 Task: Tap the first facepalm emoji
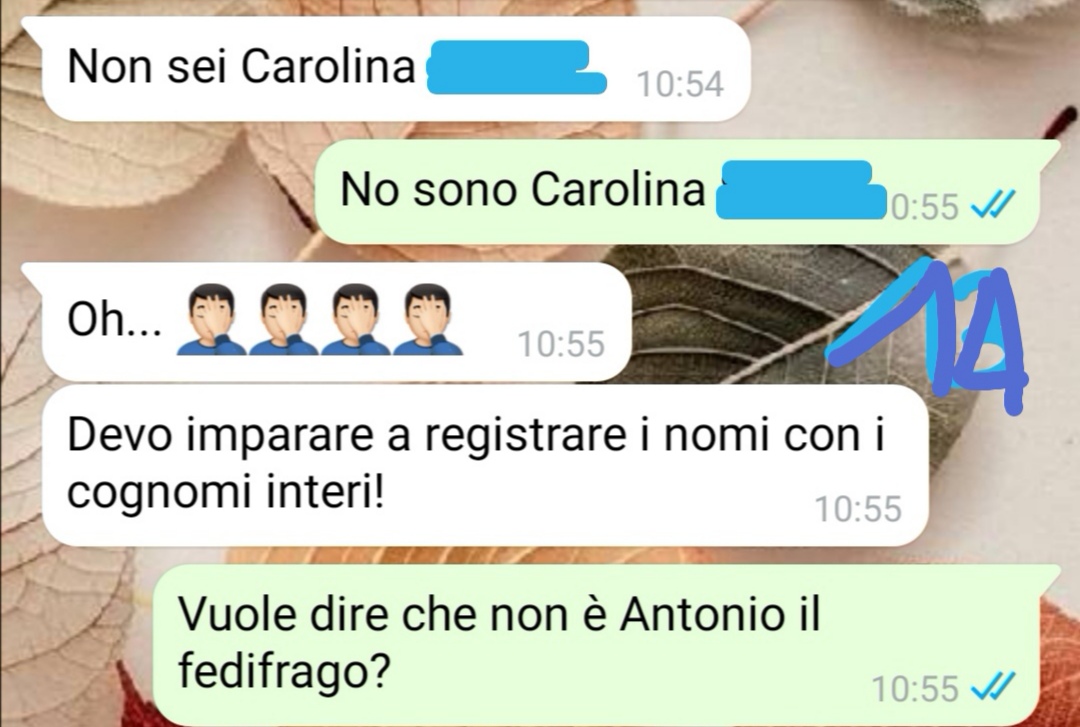[x=211, y=320]
